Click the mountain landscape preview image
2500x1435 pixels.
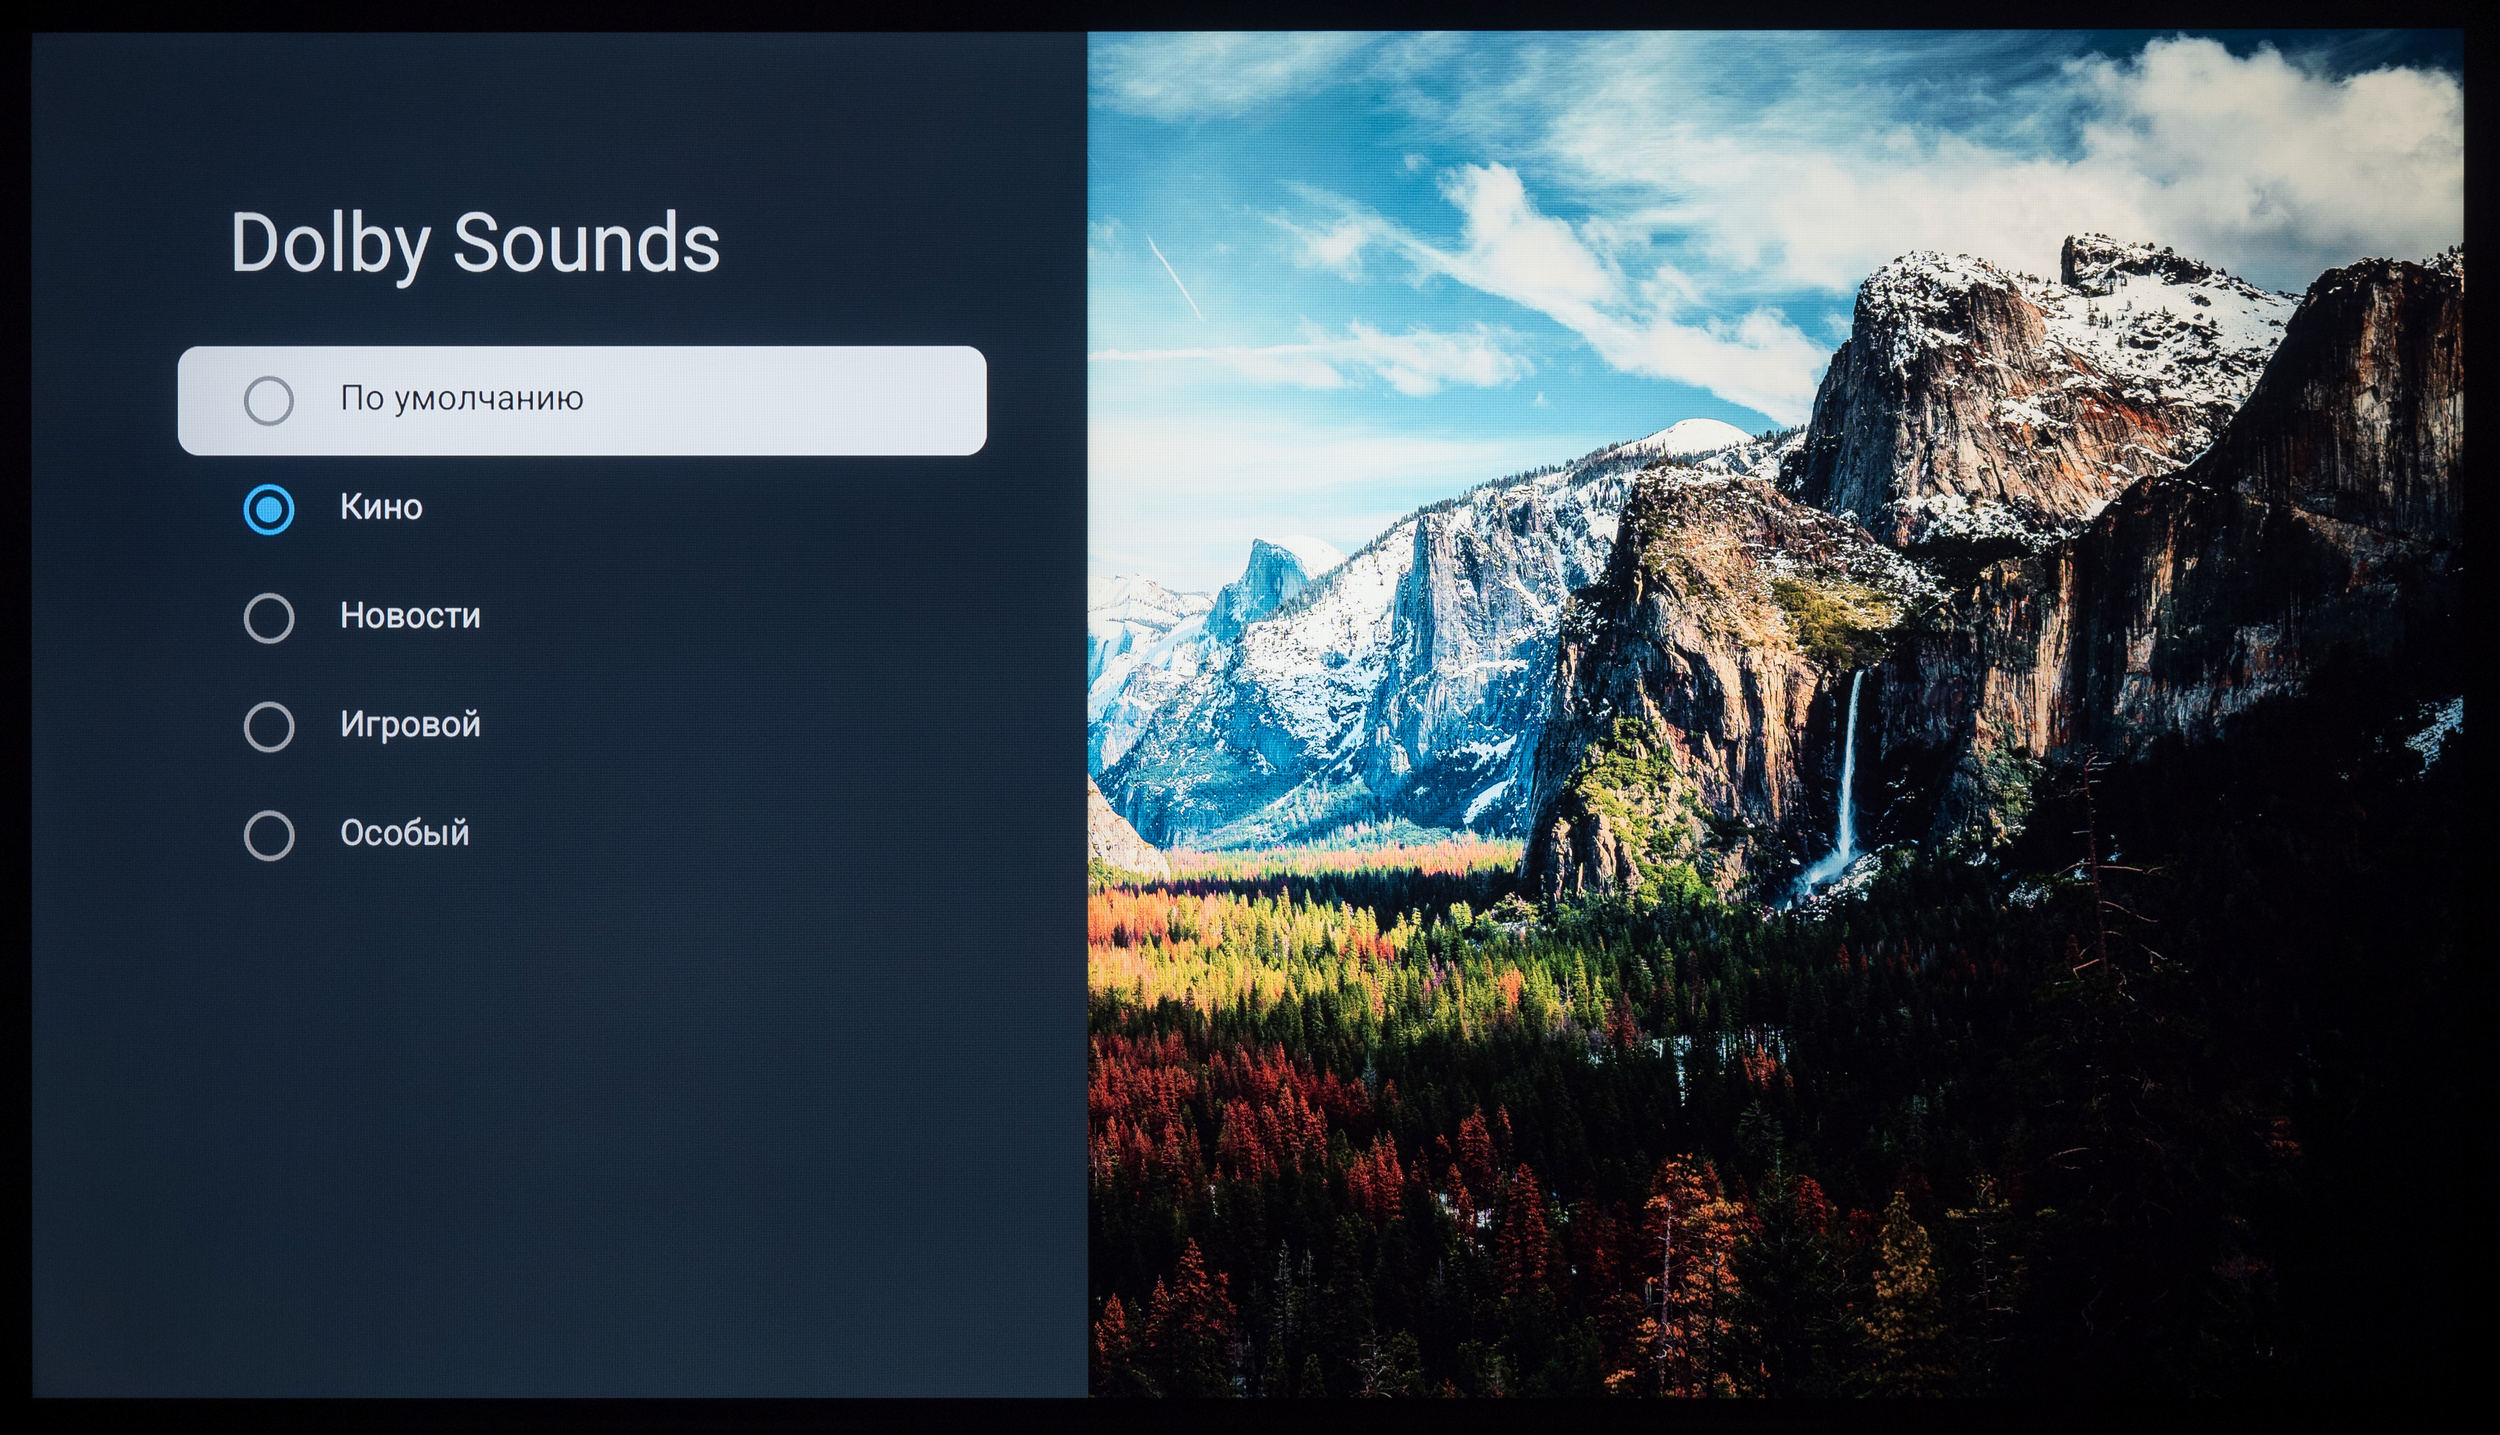(1775, 714)
